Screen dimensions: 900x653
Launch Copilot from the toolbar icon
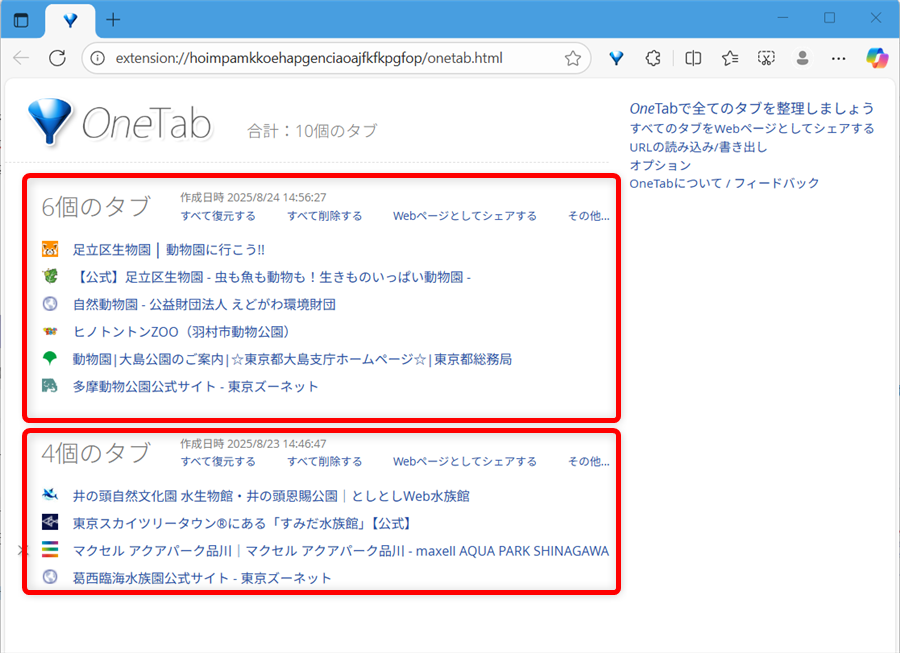click(877, 58)
